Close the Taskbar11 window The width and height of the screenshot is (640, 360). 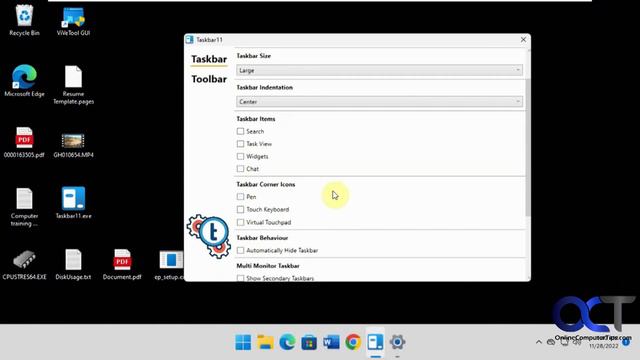pos(523,40)
